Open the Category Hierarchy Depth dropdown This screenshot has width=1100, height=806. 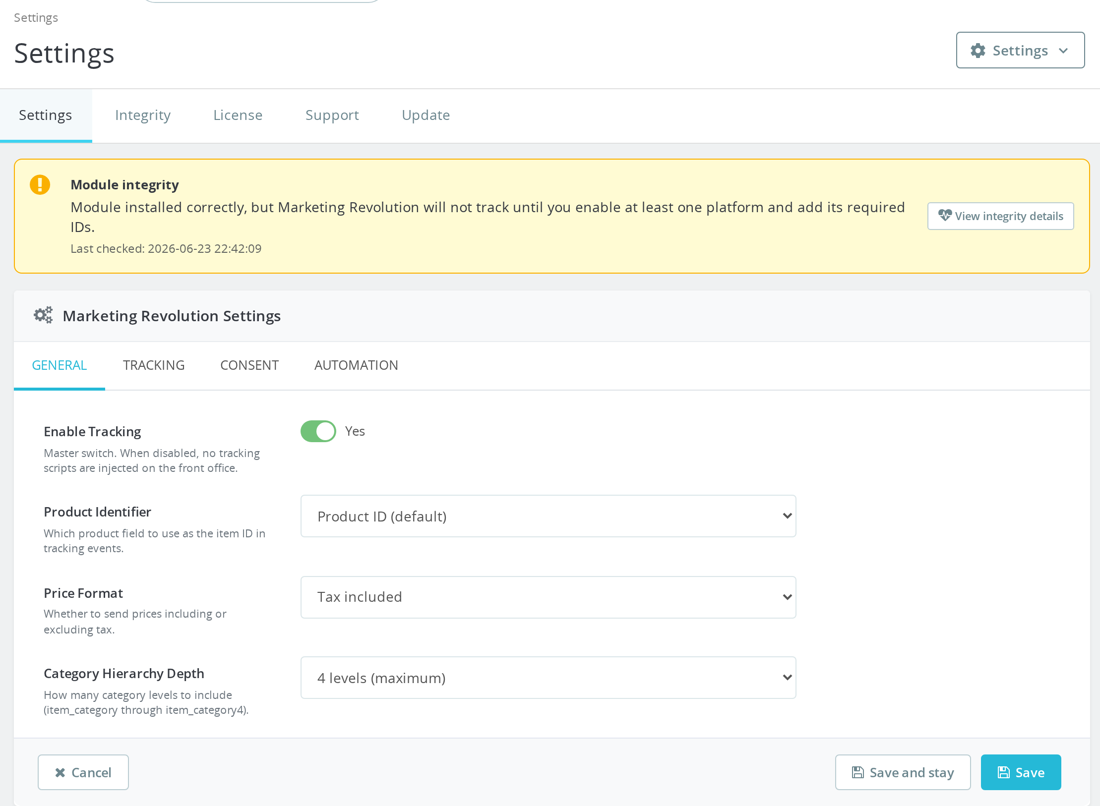pyautogui.click(x=548, y=678)
